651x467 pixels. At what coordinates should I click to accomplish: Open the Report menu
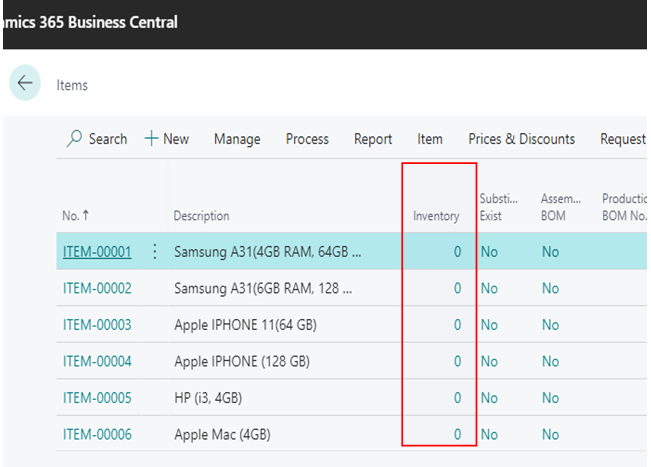point(373,139)
